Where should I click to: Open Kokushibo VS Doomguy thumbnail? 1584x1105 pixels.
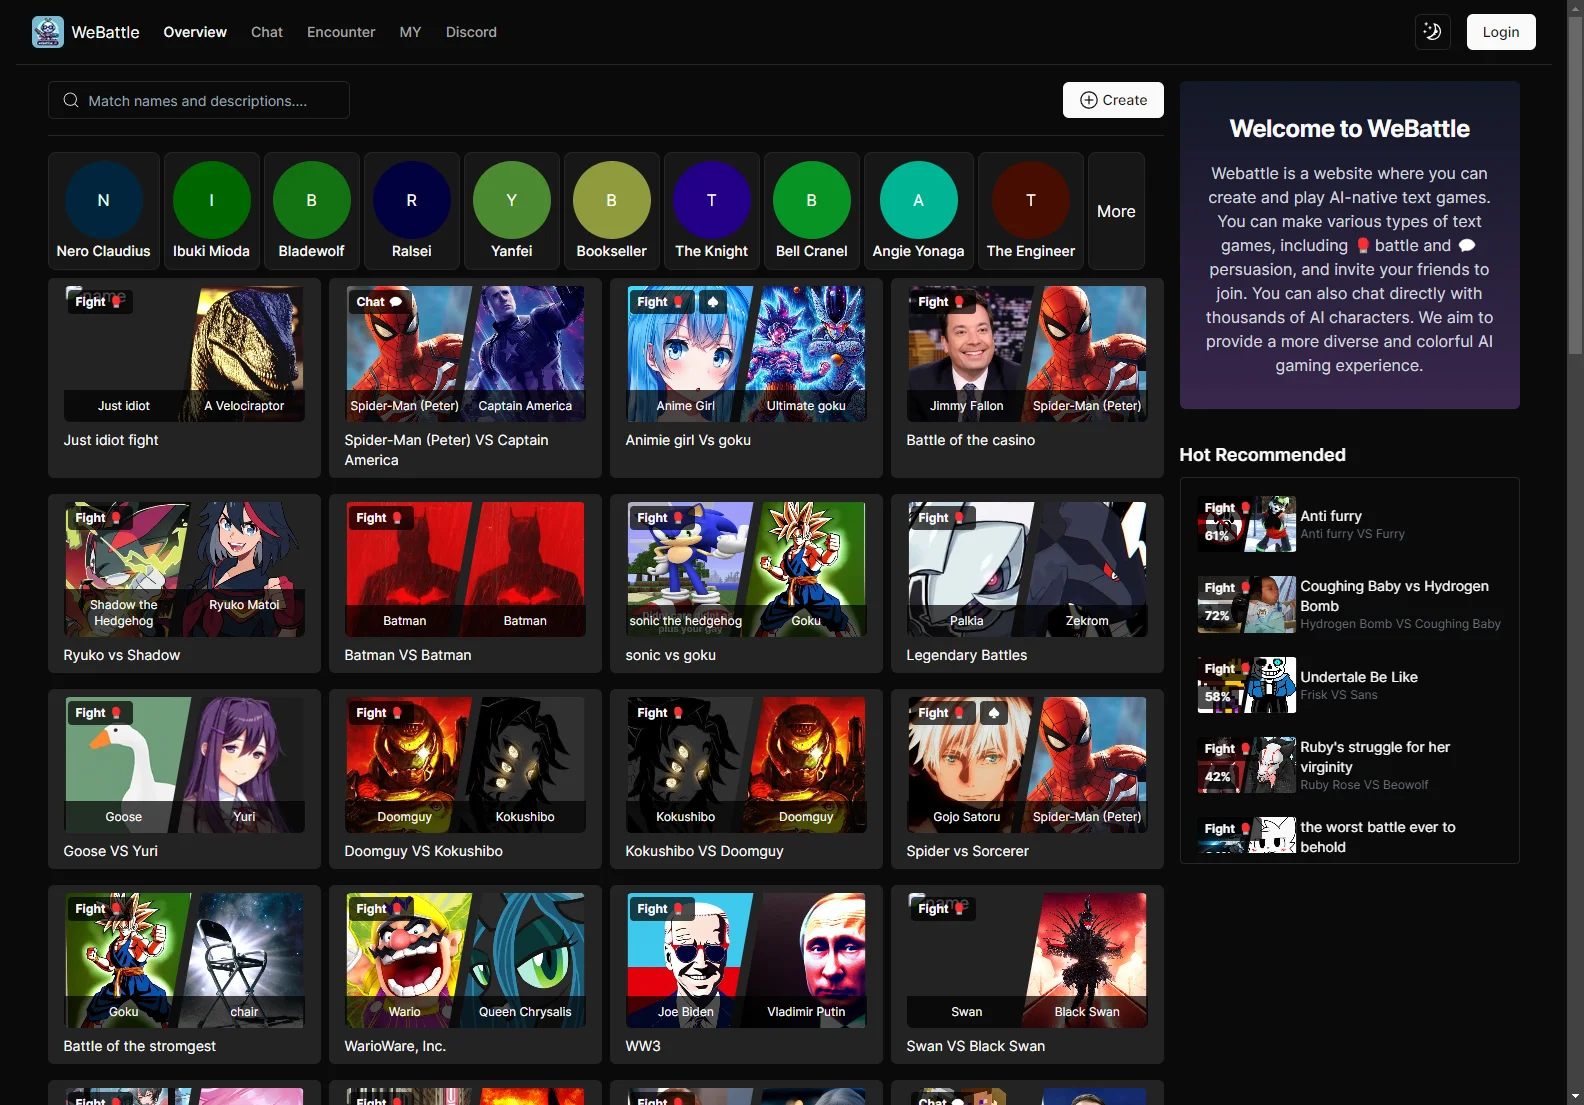click(x=746, y=765)
